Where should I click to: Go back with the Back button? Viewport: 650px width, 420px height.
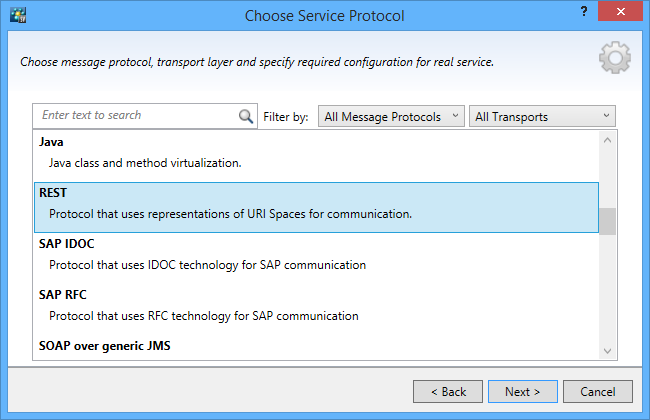tap(447, 391)
